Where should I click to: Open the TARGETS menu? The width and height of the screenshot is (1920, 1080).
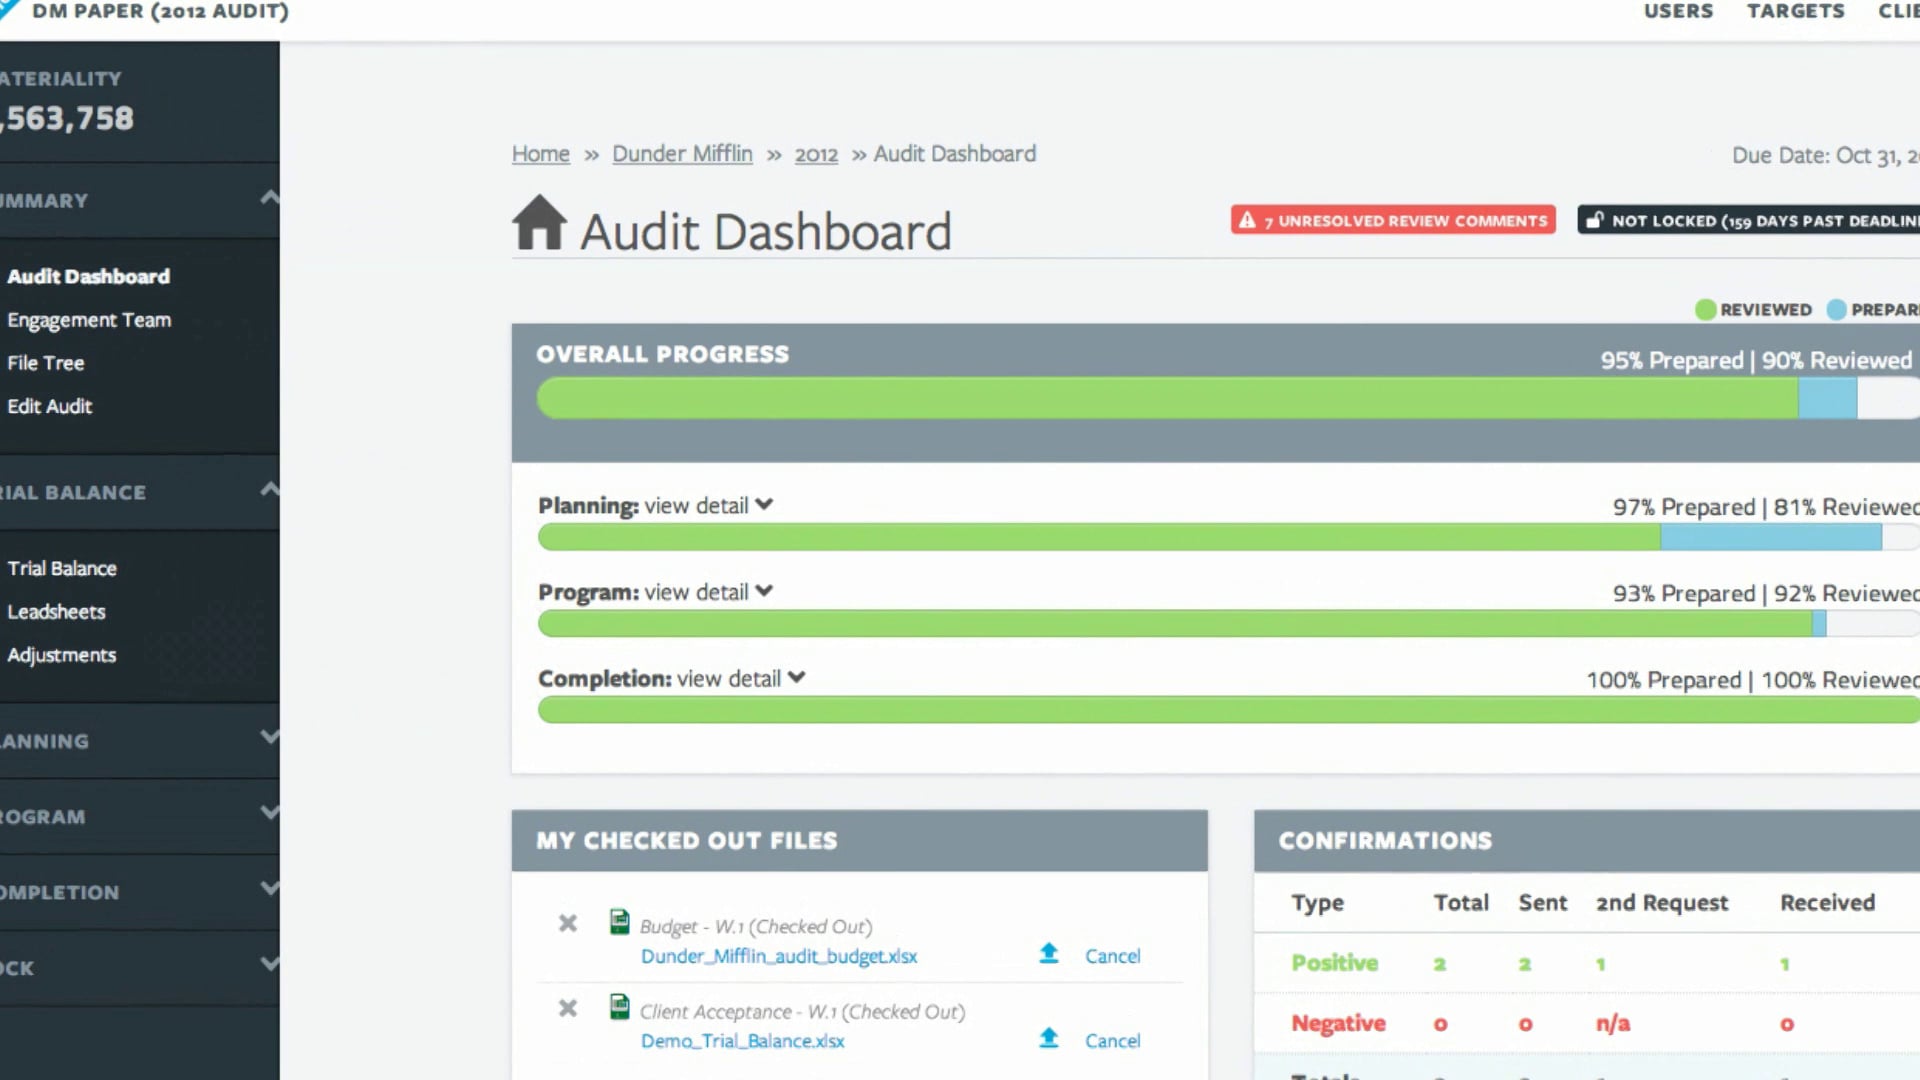click(1795, 12)
